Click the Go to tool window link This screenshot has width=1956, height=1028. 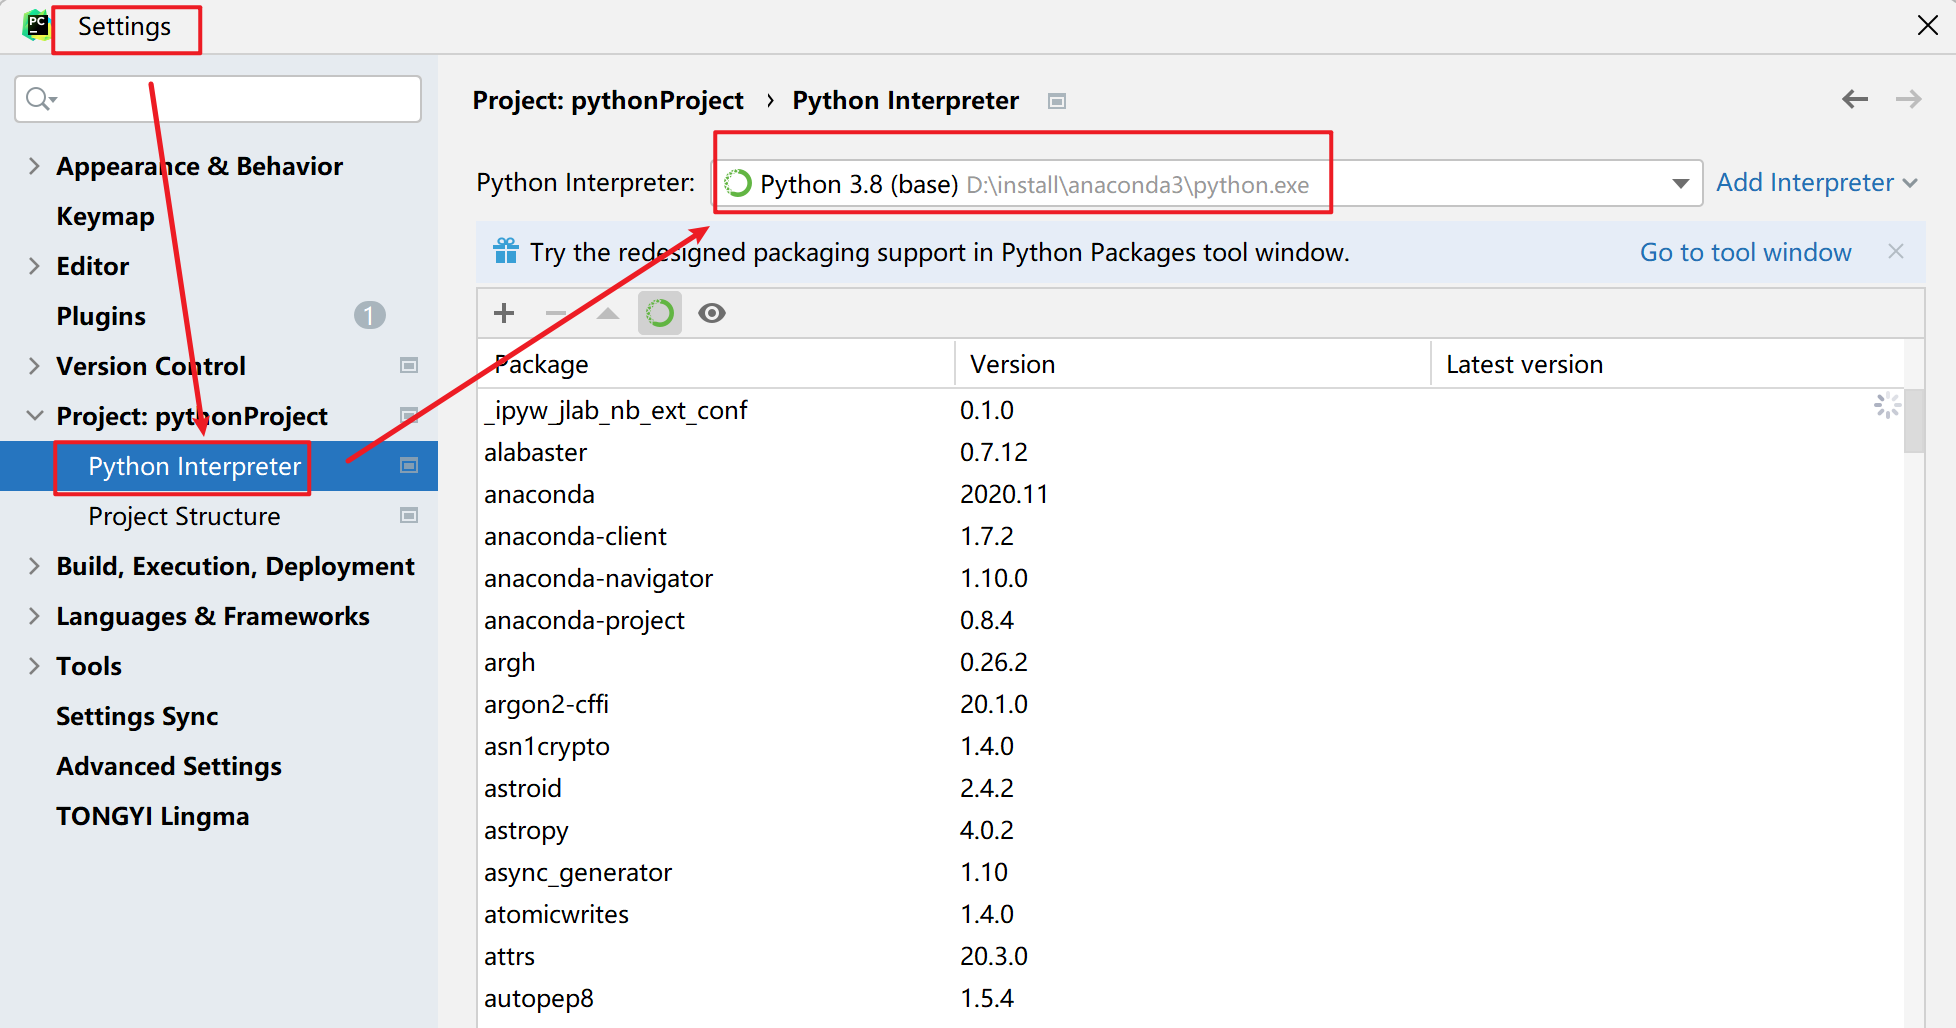pyautogui.click(x=1745, y=252)
